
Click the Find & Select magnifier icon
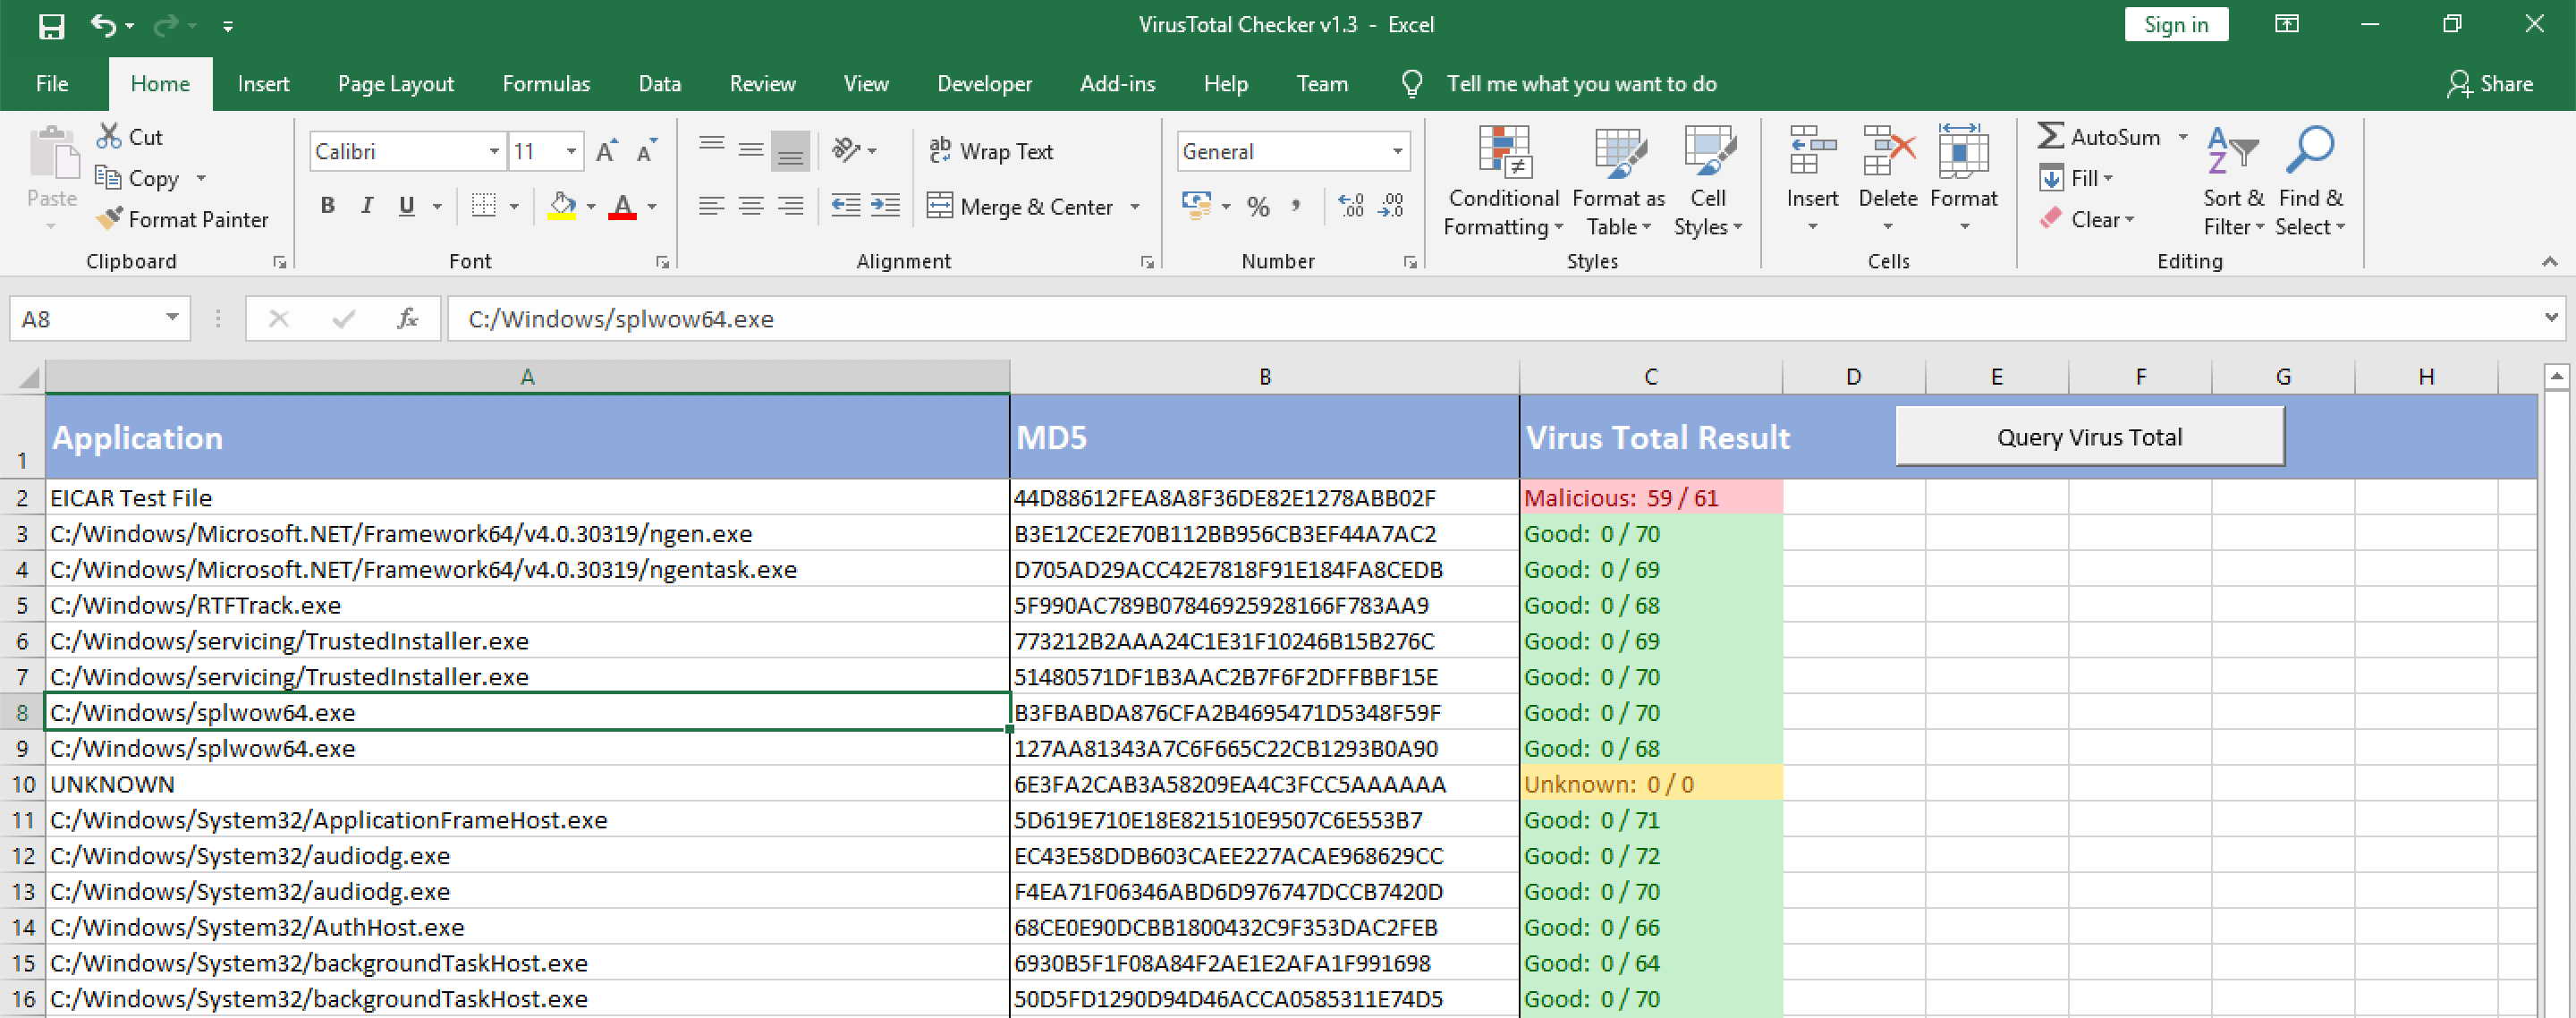[2310, 152]
